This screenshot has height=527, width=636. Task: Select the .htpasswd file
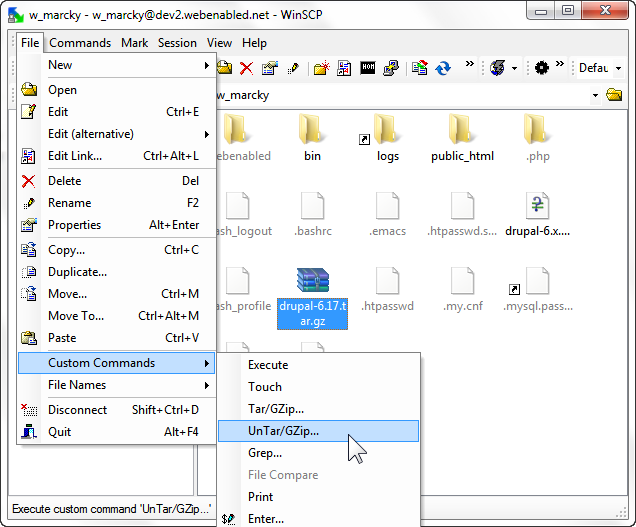(x=387, y=289)
